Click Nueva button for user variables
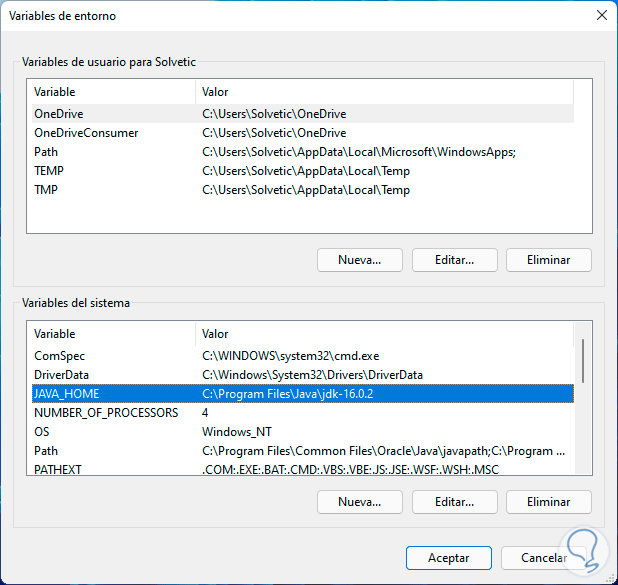This screenshot has height=585, width=618. (x=360, y=260)
